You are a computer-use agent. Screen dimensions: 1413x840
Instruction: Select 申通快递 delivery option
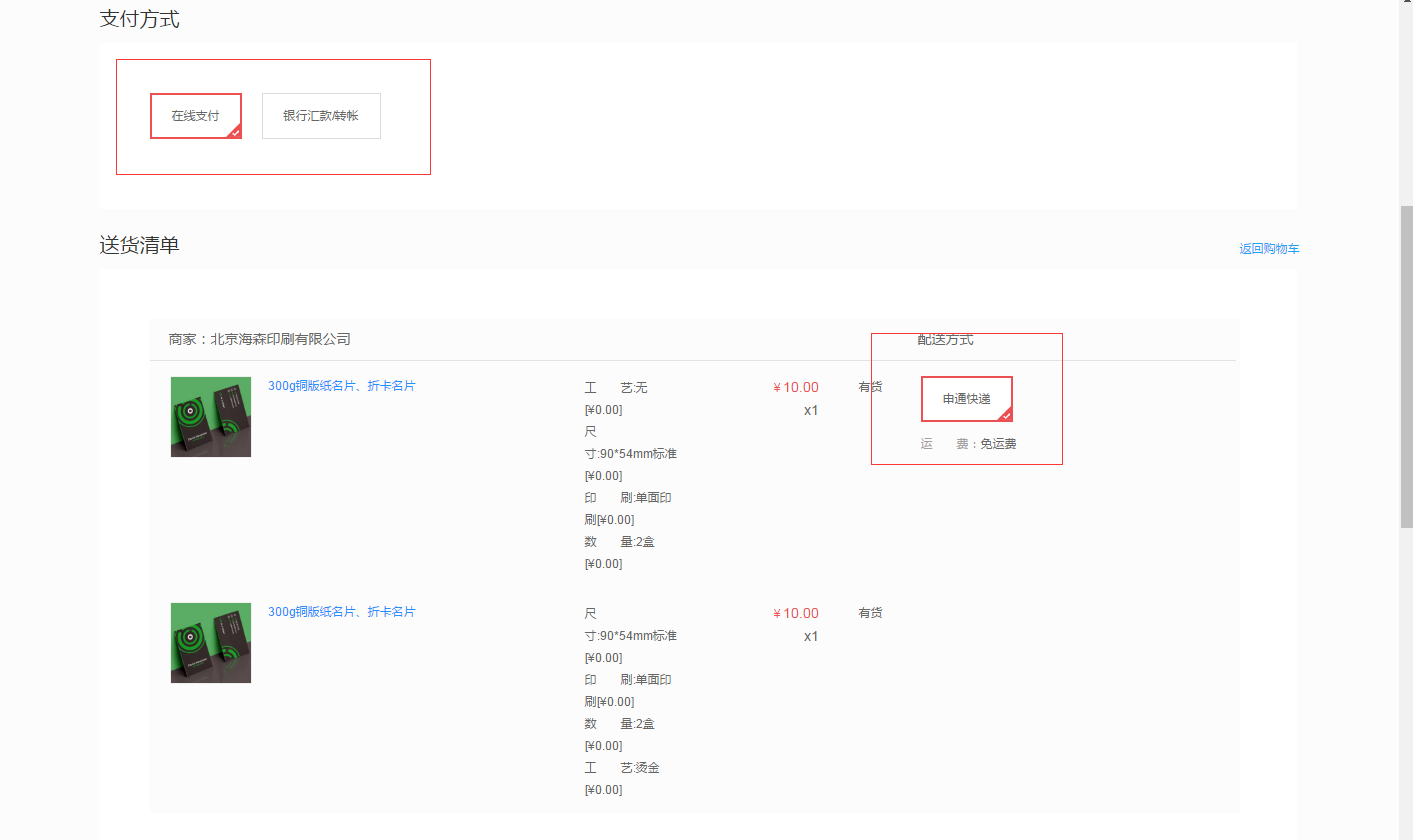click(967, 399)
